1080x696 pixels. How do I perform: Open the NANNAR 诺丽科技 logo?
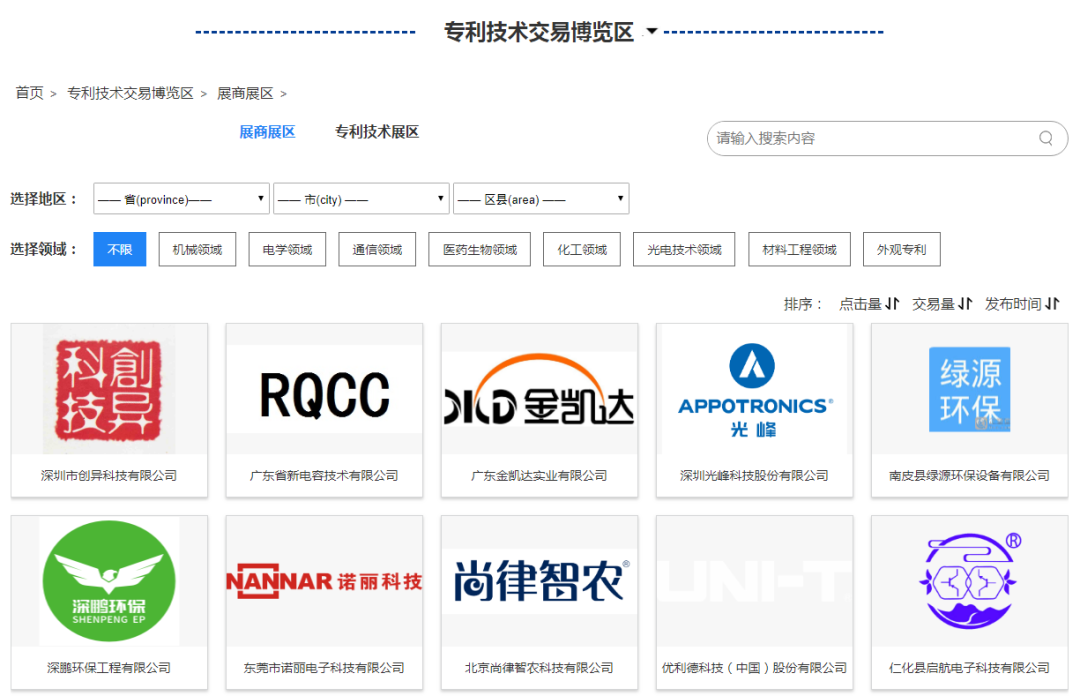[x=324, y=581]
